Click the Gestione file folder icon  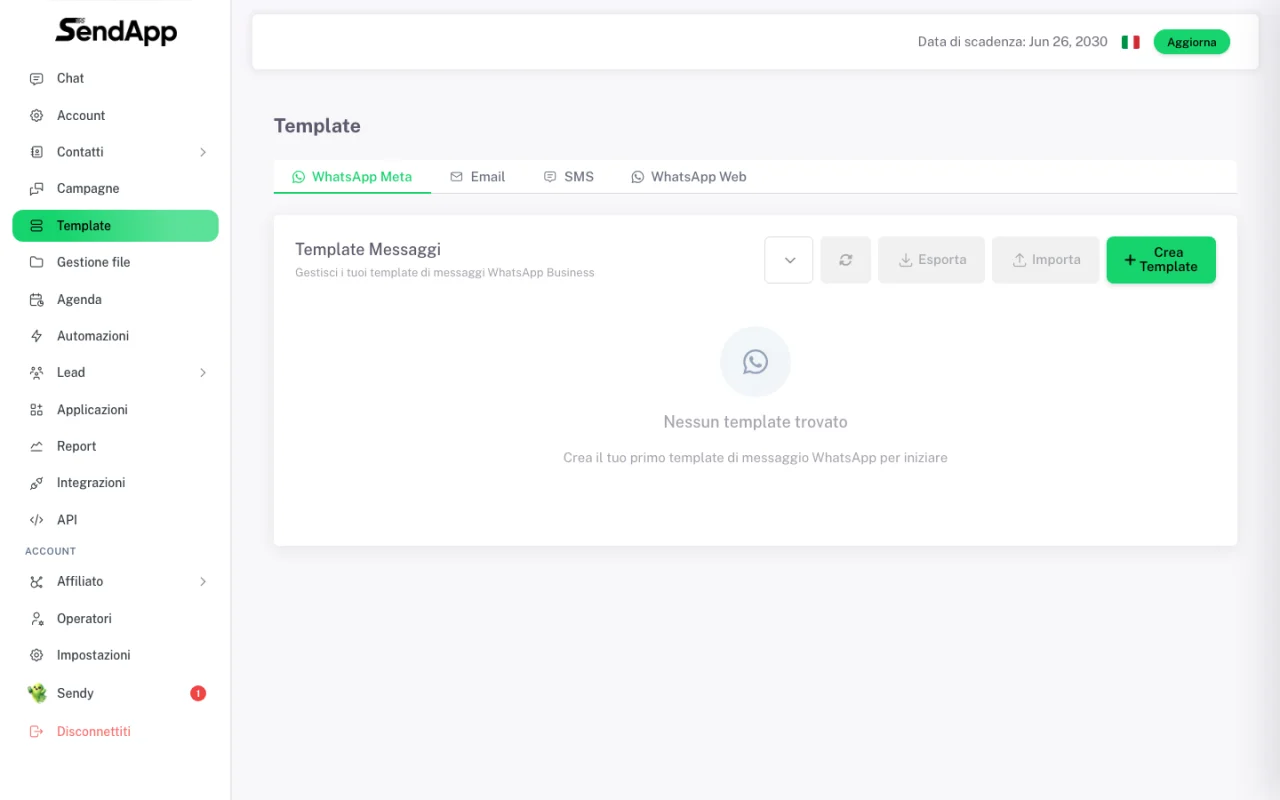(37, 262)
